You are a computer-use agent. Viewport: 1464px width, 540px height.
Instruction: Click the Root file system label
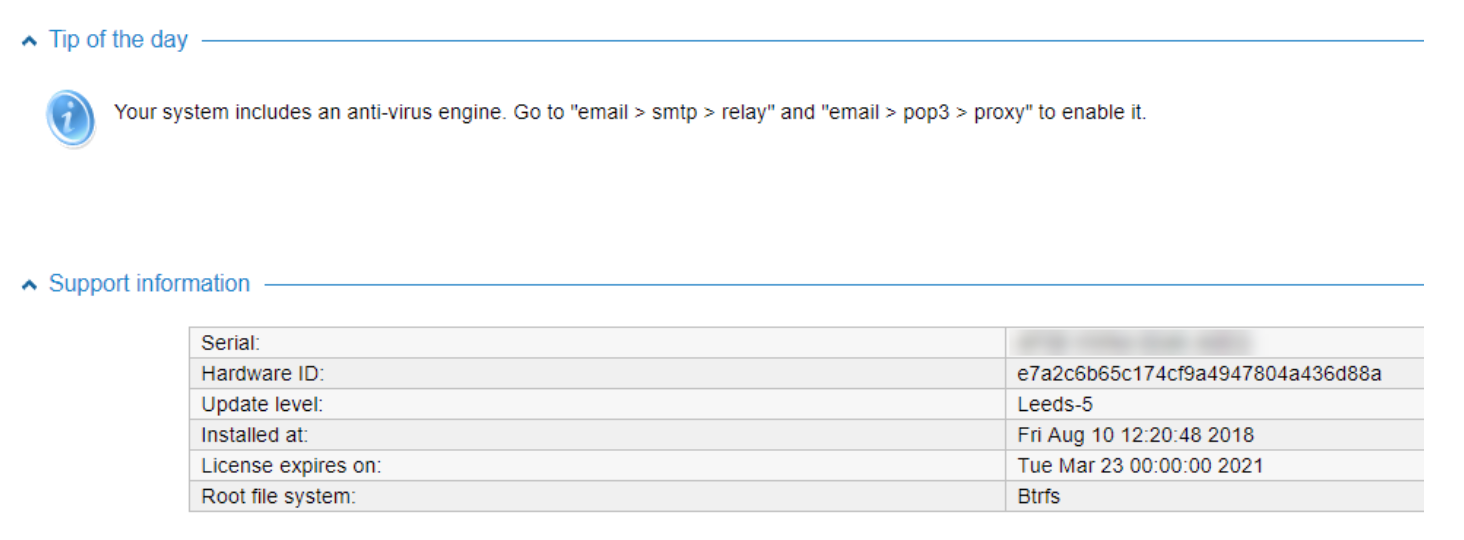pyautogui.click(x=278, y=496)
